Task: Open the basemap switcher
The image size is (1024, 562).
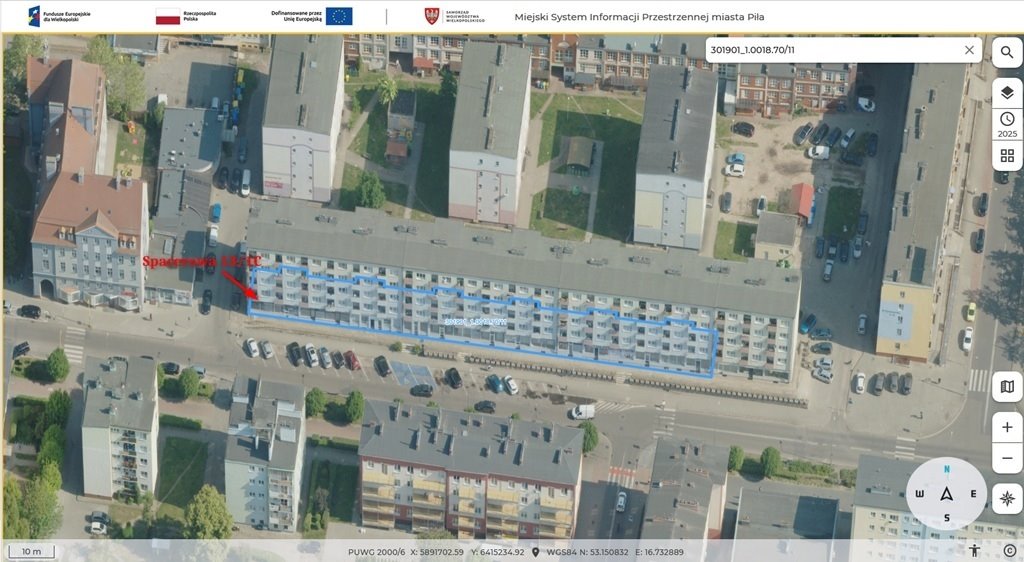Action: 1007,386
